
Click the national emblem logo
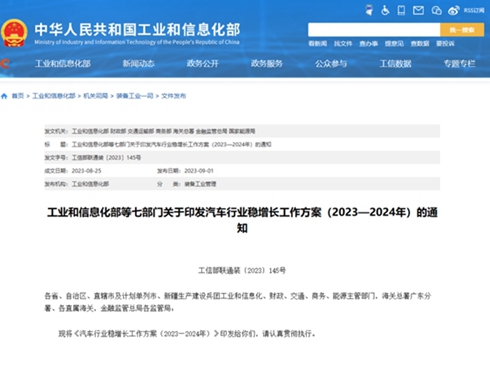click(14, 33)
